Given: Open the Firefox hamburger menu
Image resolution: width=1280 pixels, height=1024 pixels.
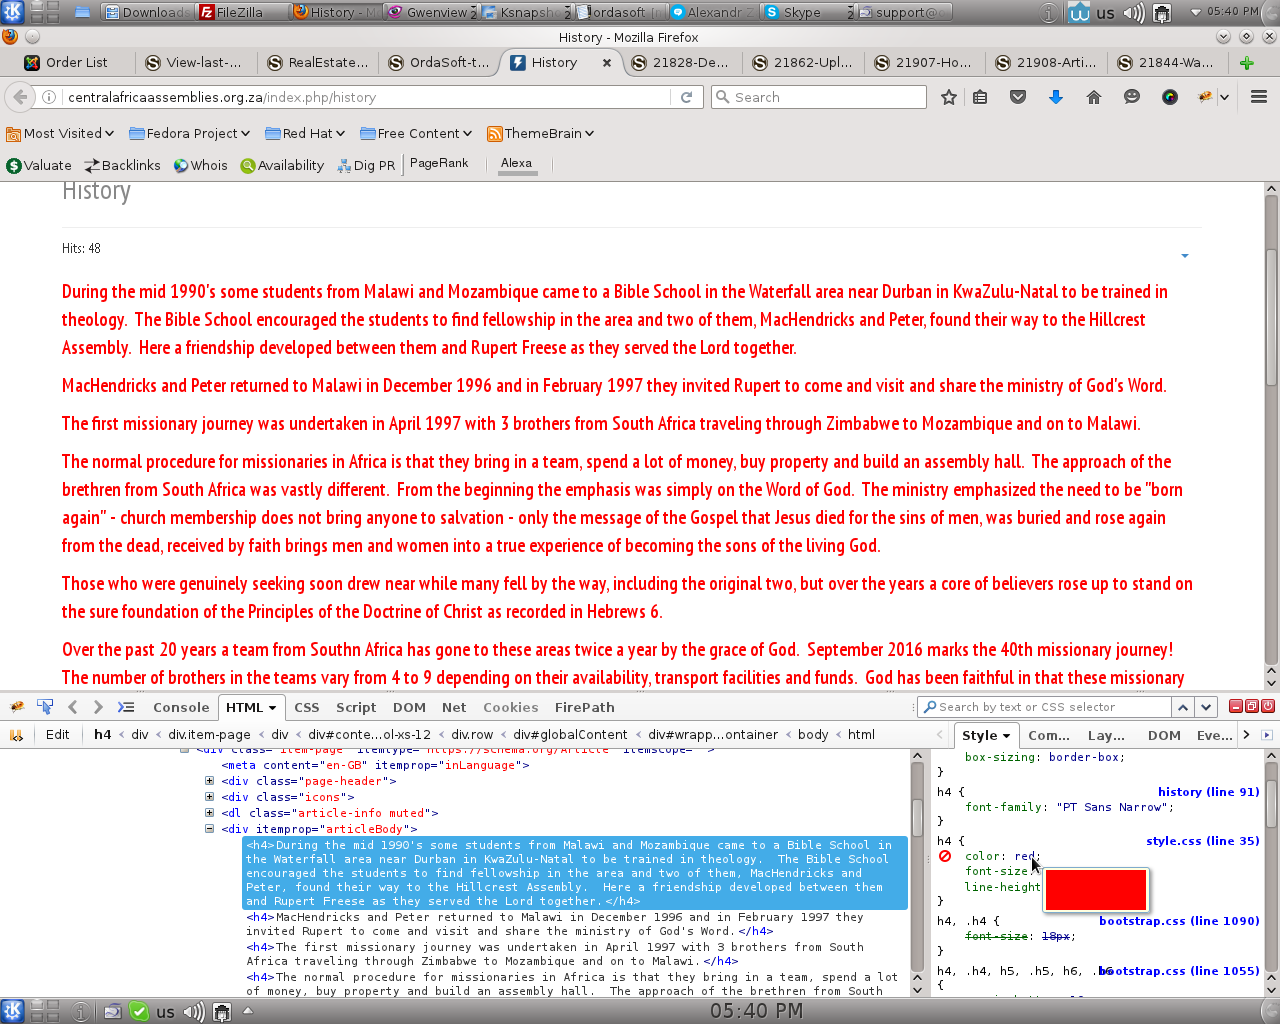Looking at the screenshot, I should coord(1259,97).
